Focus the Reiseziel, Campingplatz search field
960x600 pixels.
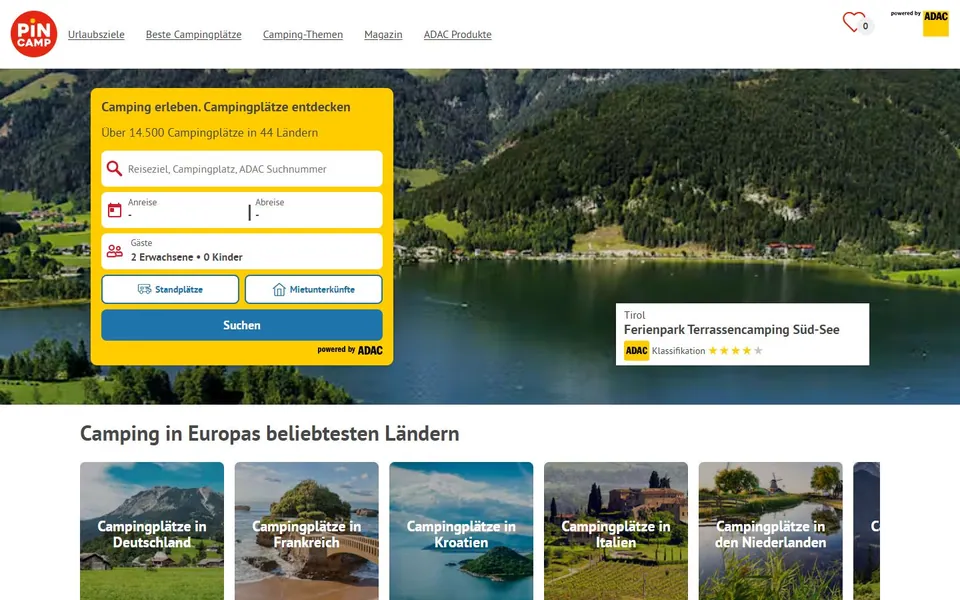(x=242, y=168)
